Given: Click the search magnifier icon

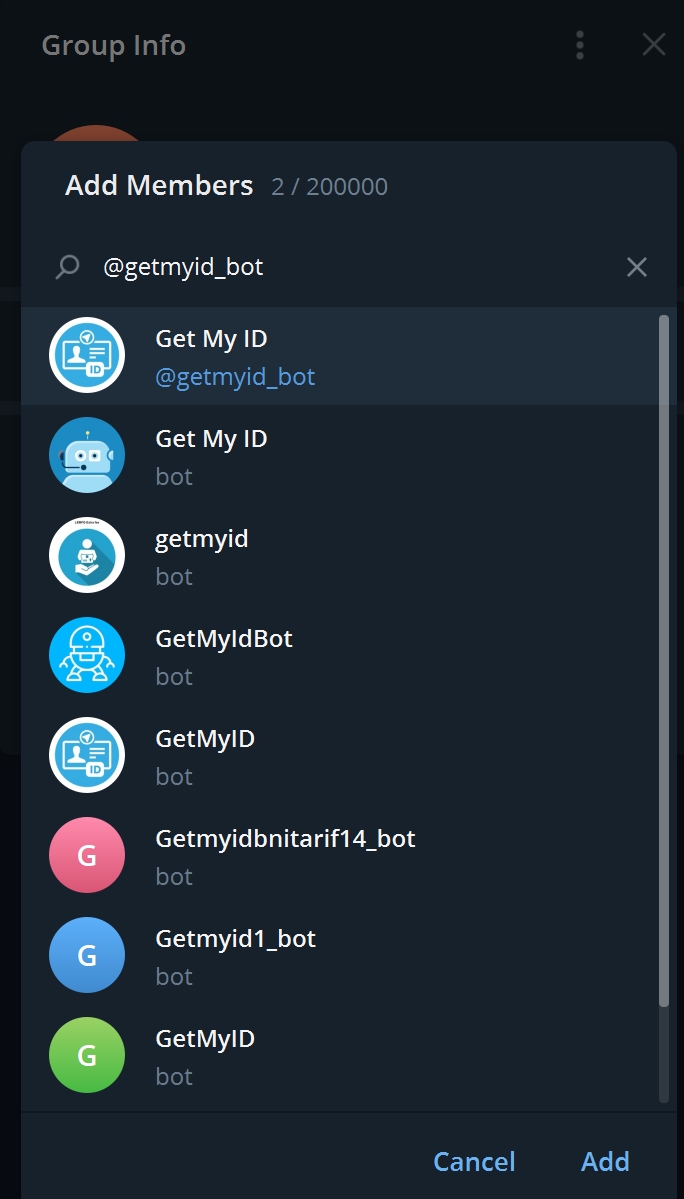Looking at the screenshot, I should (67, 267).
